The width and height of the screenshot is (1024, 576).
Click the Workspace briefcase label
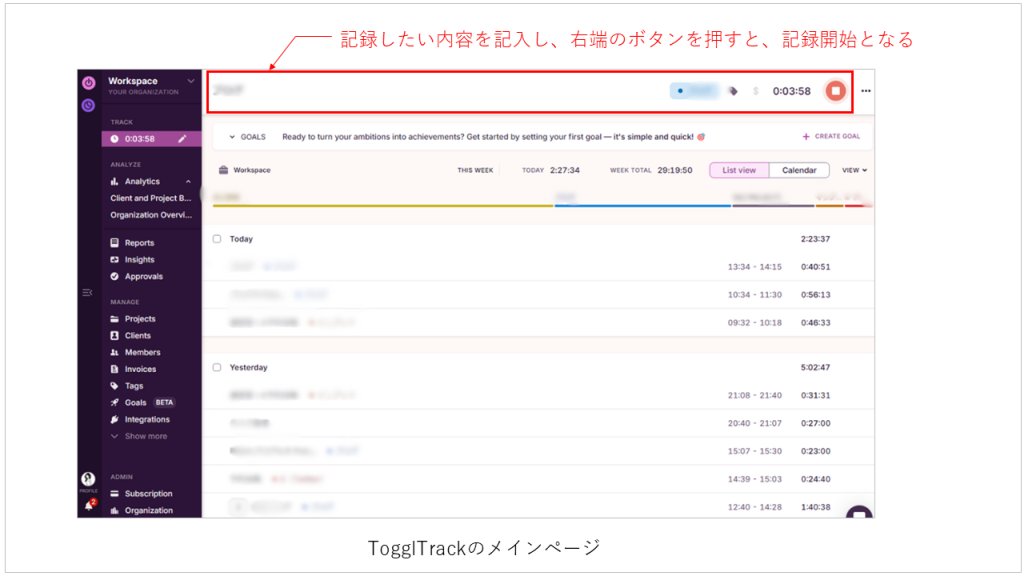[245, 170]
